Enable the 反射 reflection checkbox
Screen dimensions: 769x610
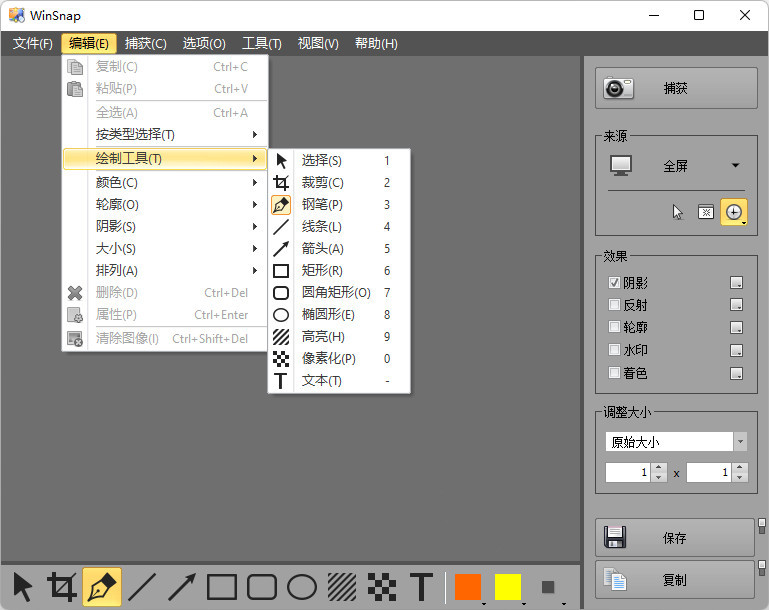pos(614,305)
